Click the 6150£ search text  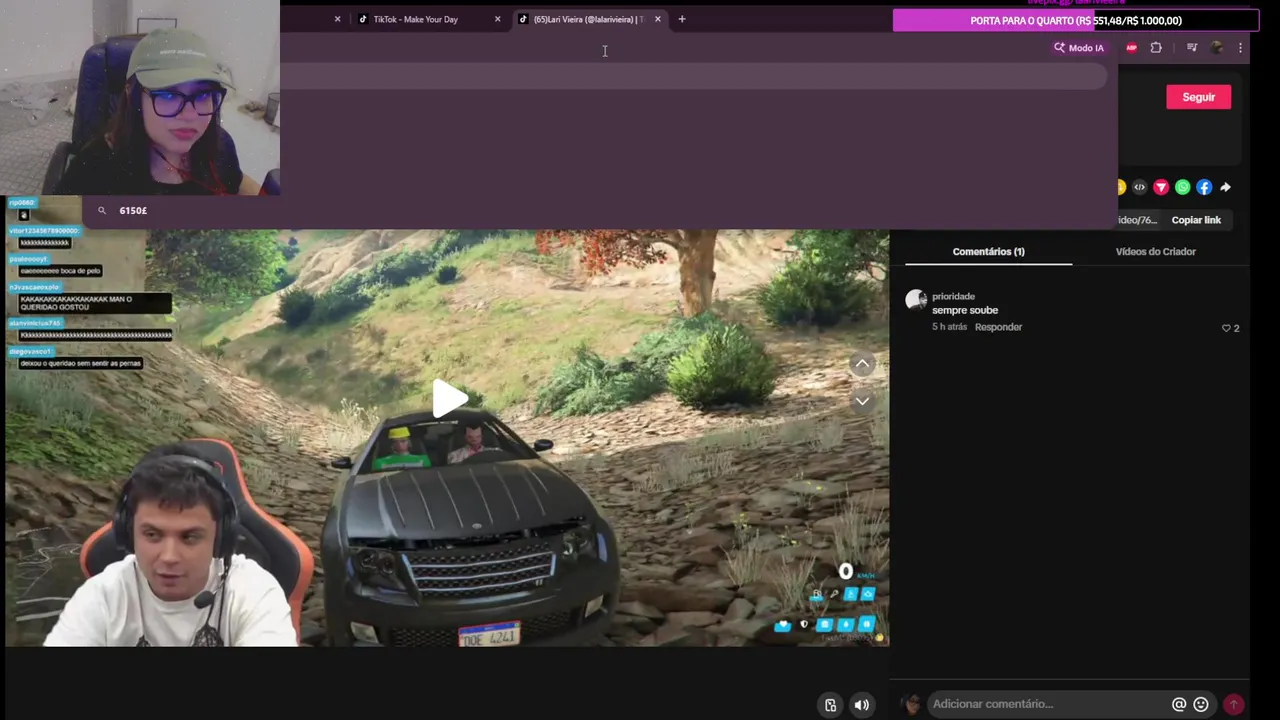pyautogui.click(x=133, y=211)
